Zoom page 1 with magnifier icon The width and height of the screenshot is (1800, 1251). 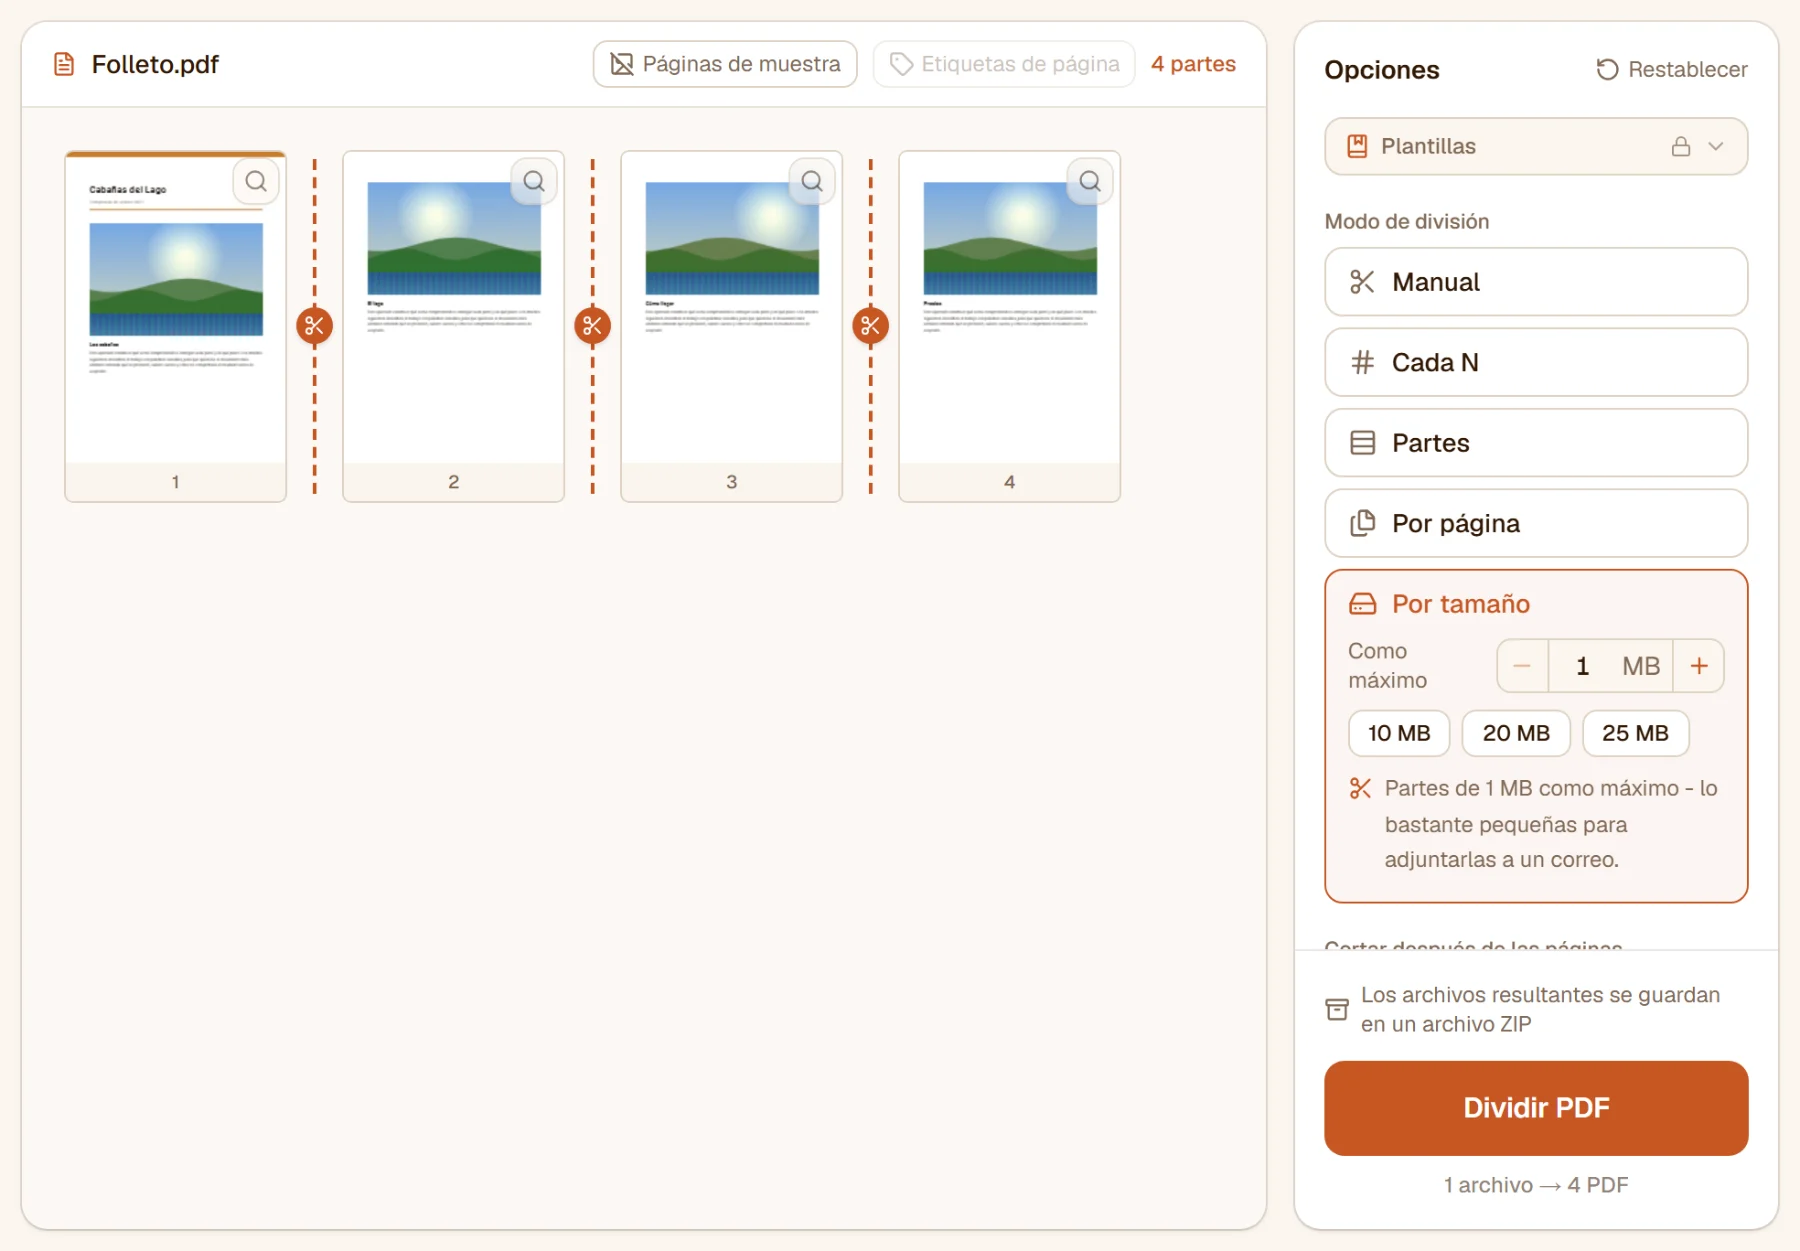256,181
